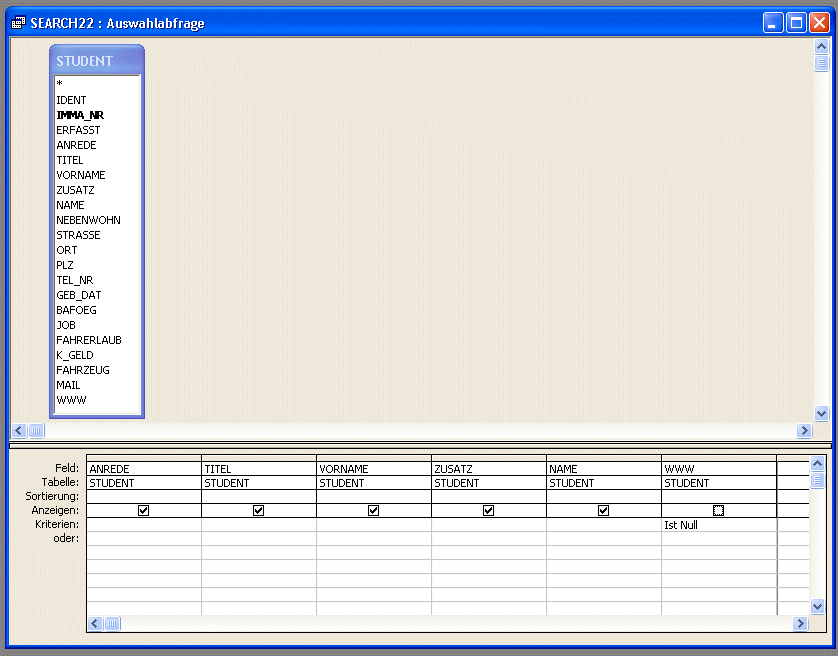Screen dimensions: 838x656
Task: Click Sortierung cell for NAME column
Action: coord(603,497)
